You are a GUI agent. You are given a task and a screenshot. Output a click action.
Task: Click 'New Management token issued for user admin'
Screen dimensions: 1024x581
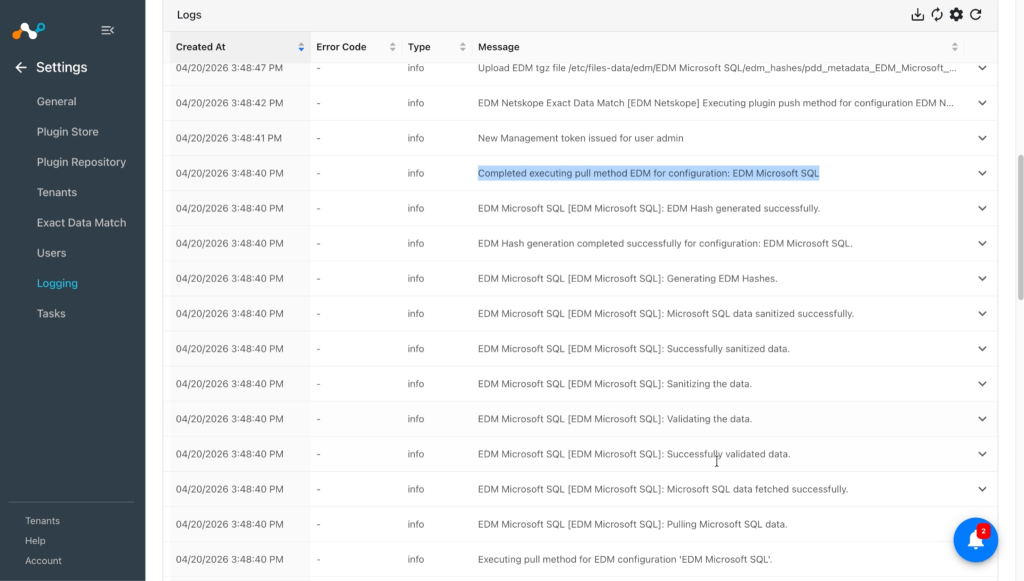tap(581, 138)
